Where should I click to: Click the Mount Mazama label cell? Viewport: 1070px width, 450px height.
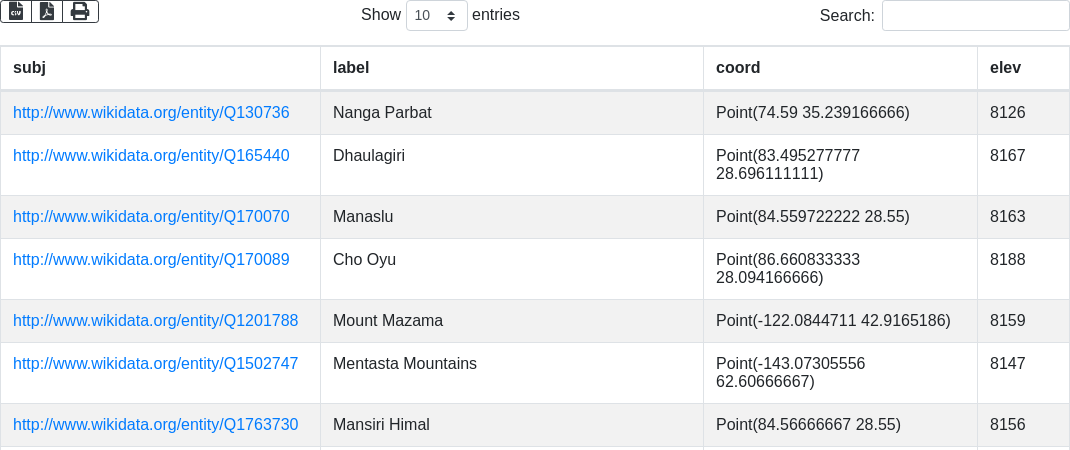coord(388,321)
